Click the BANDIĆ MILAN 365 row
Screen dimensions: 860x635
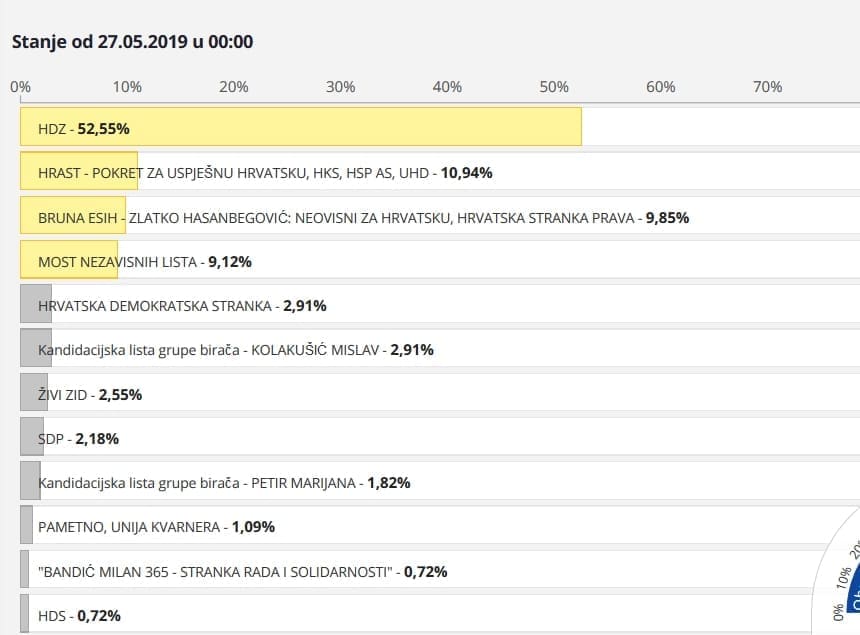coord(242,572)
